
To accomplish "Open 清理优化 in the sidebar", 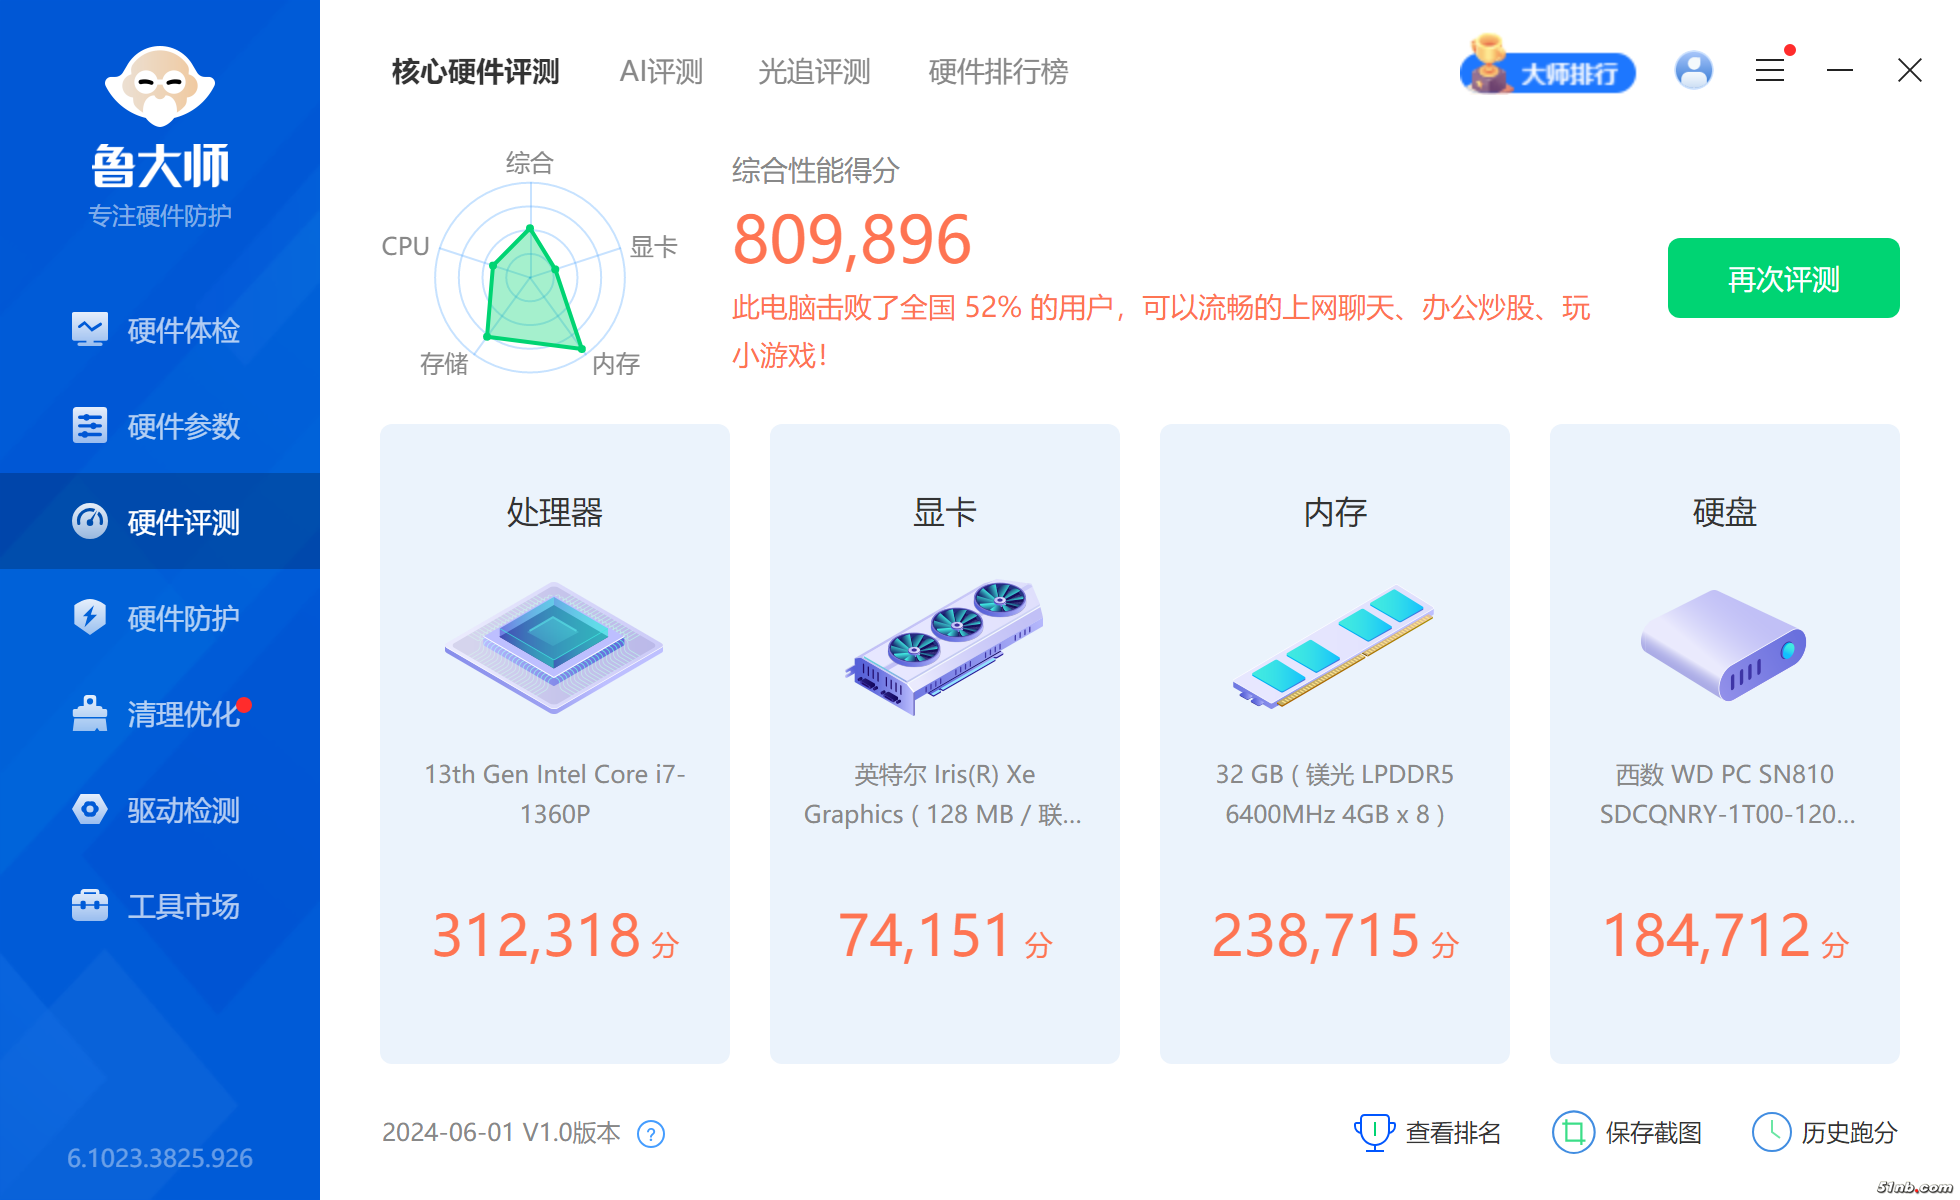I will [160, 714].
